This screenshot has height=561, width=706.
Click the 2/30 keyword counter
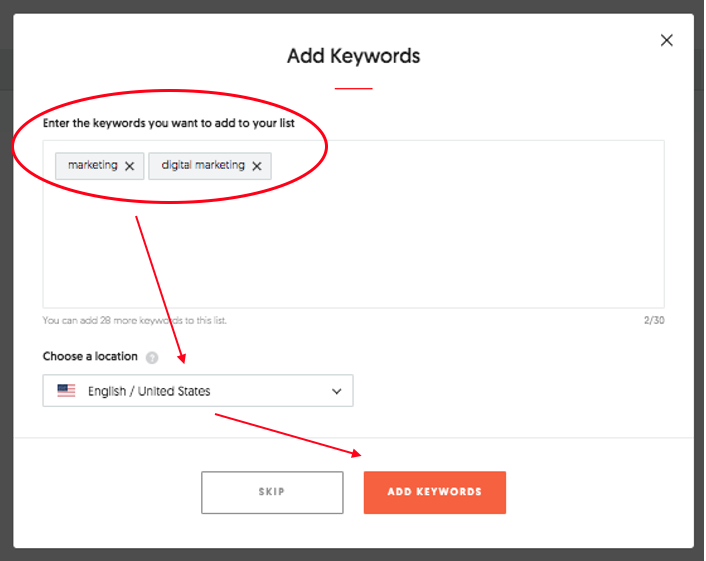[x=654, y=321]
